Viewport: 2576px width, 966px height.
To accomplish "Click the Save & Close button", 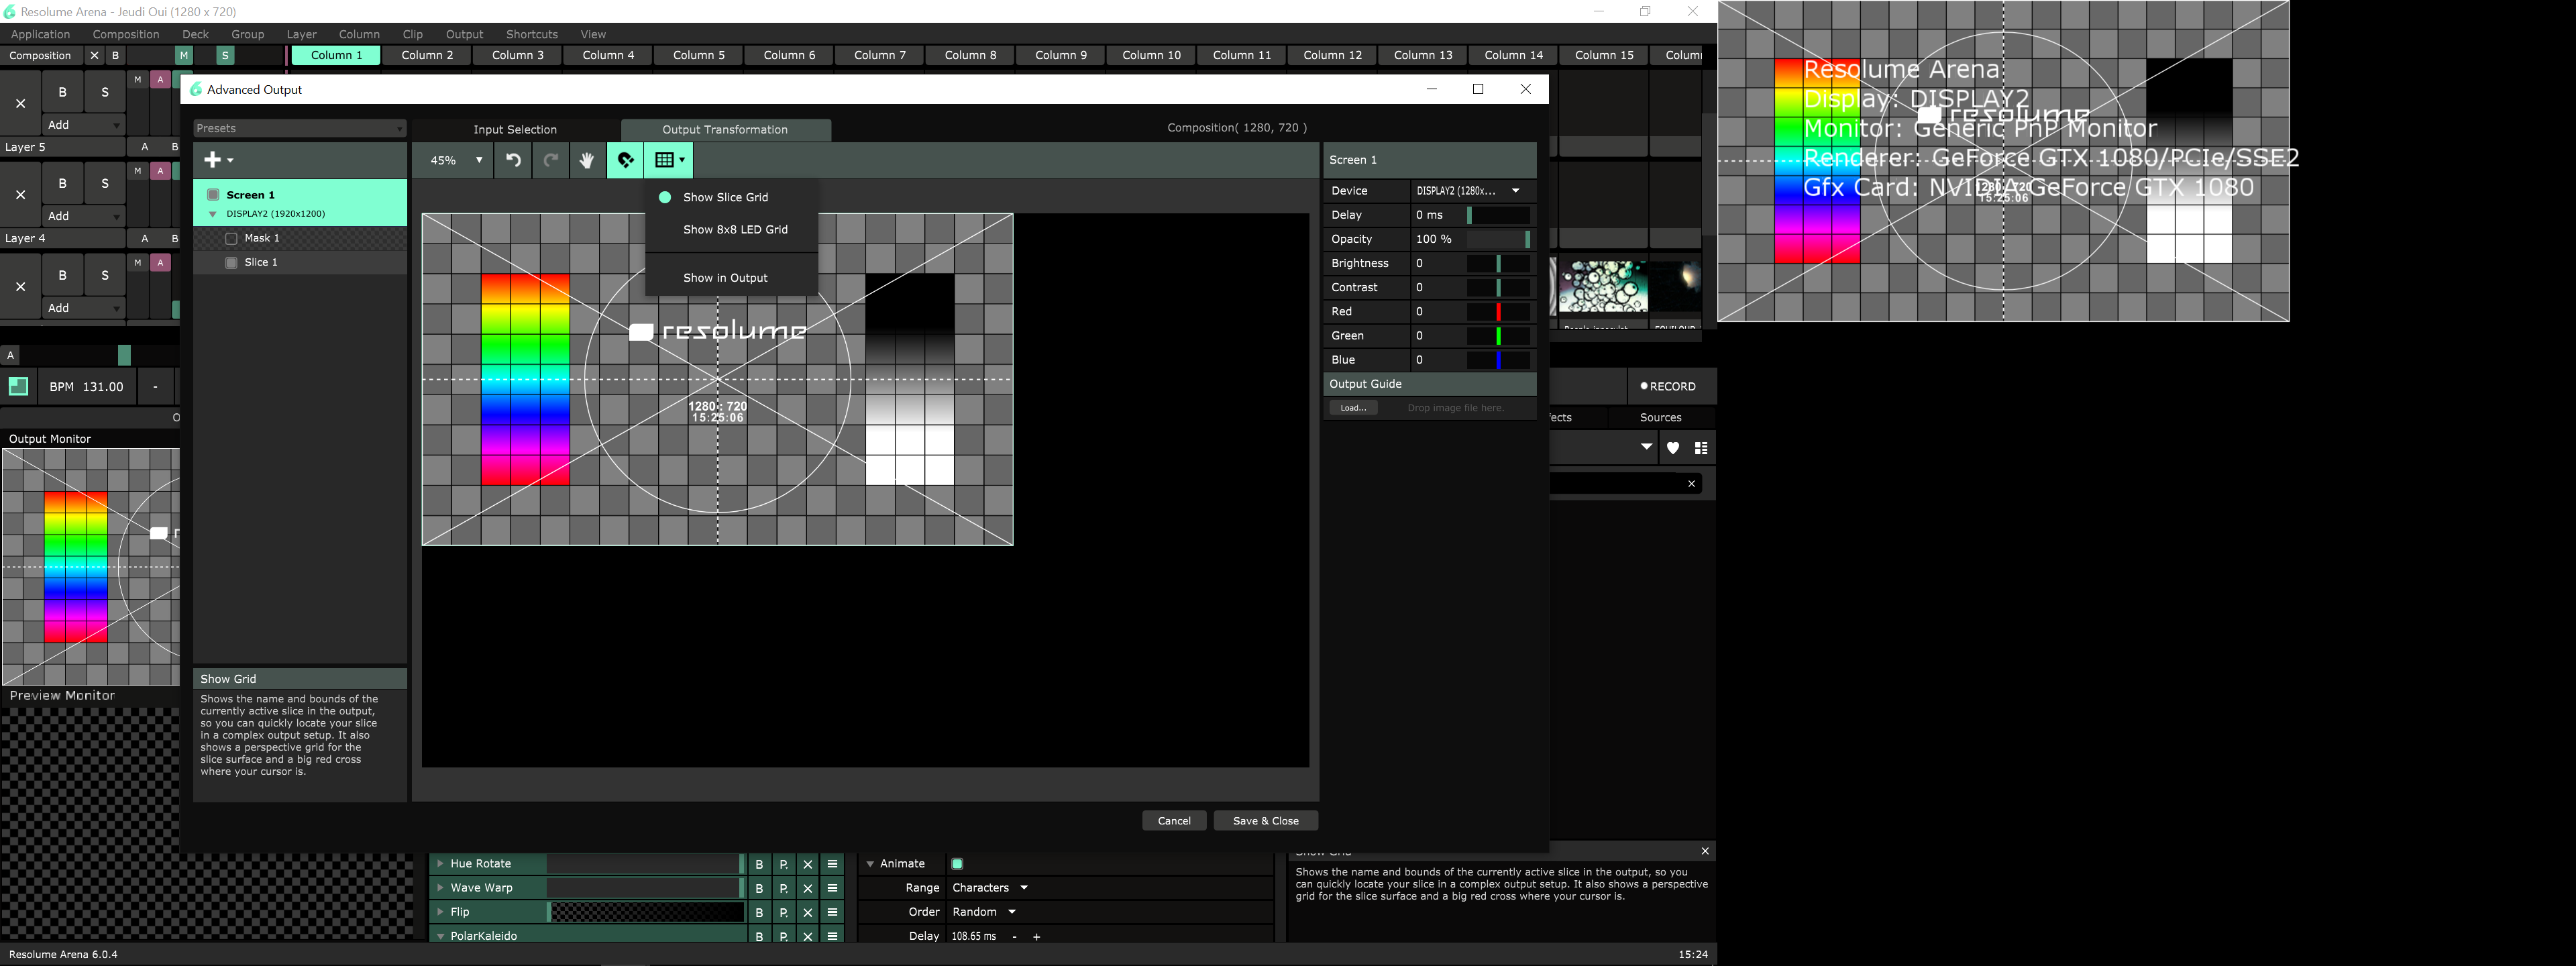I will pos(1265,821).
